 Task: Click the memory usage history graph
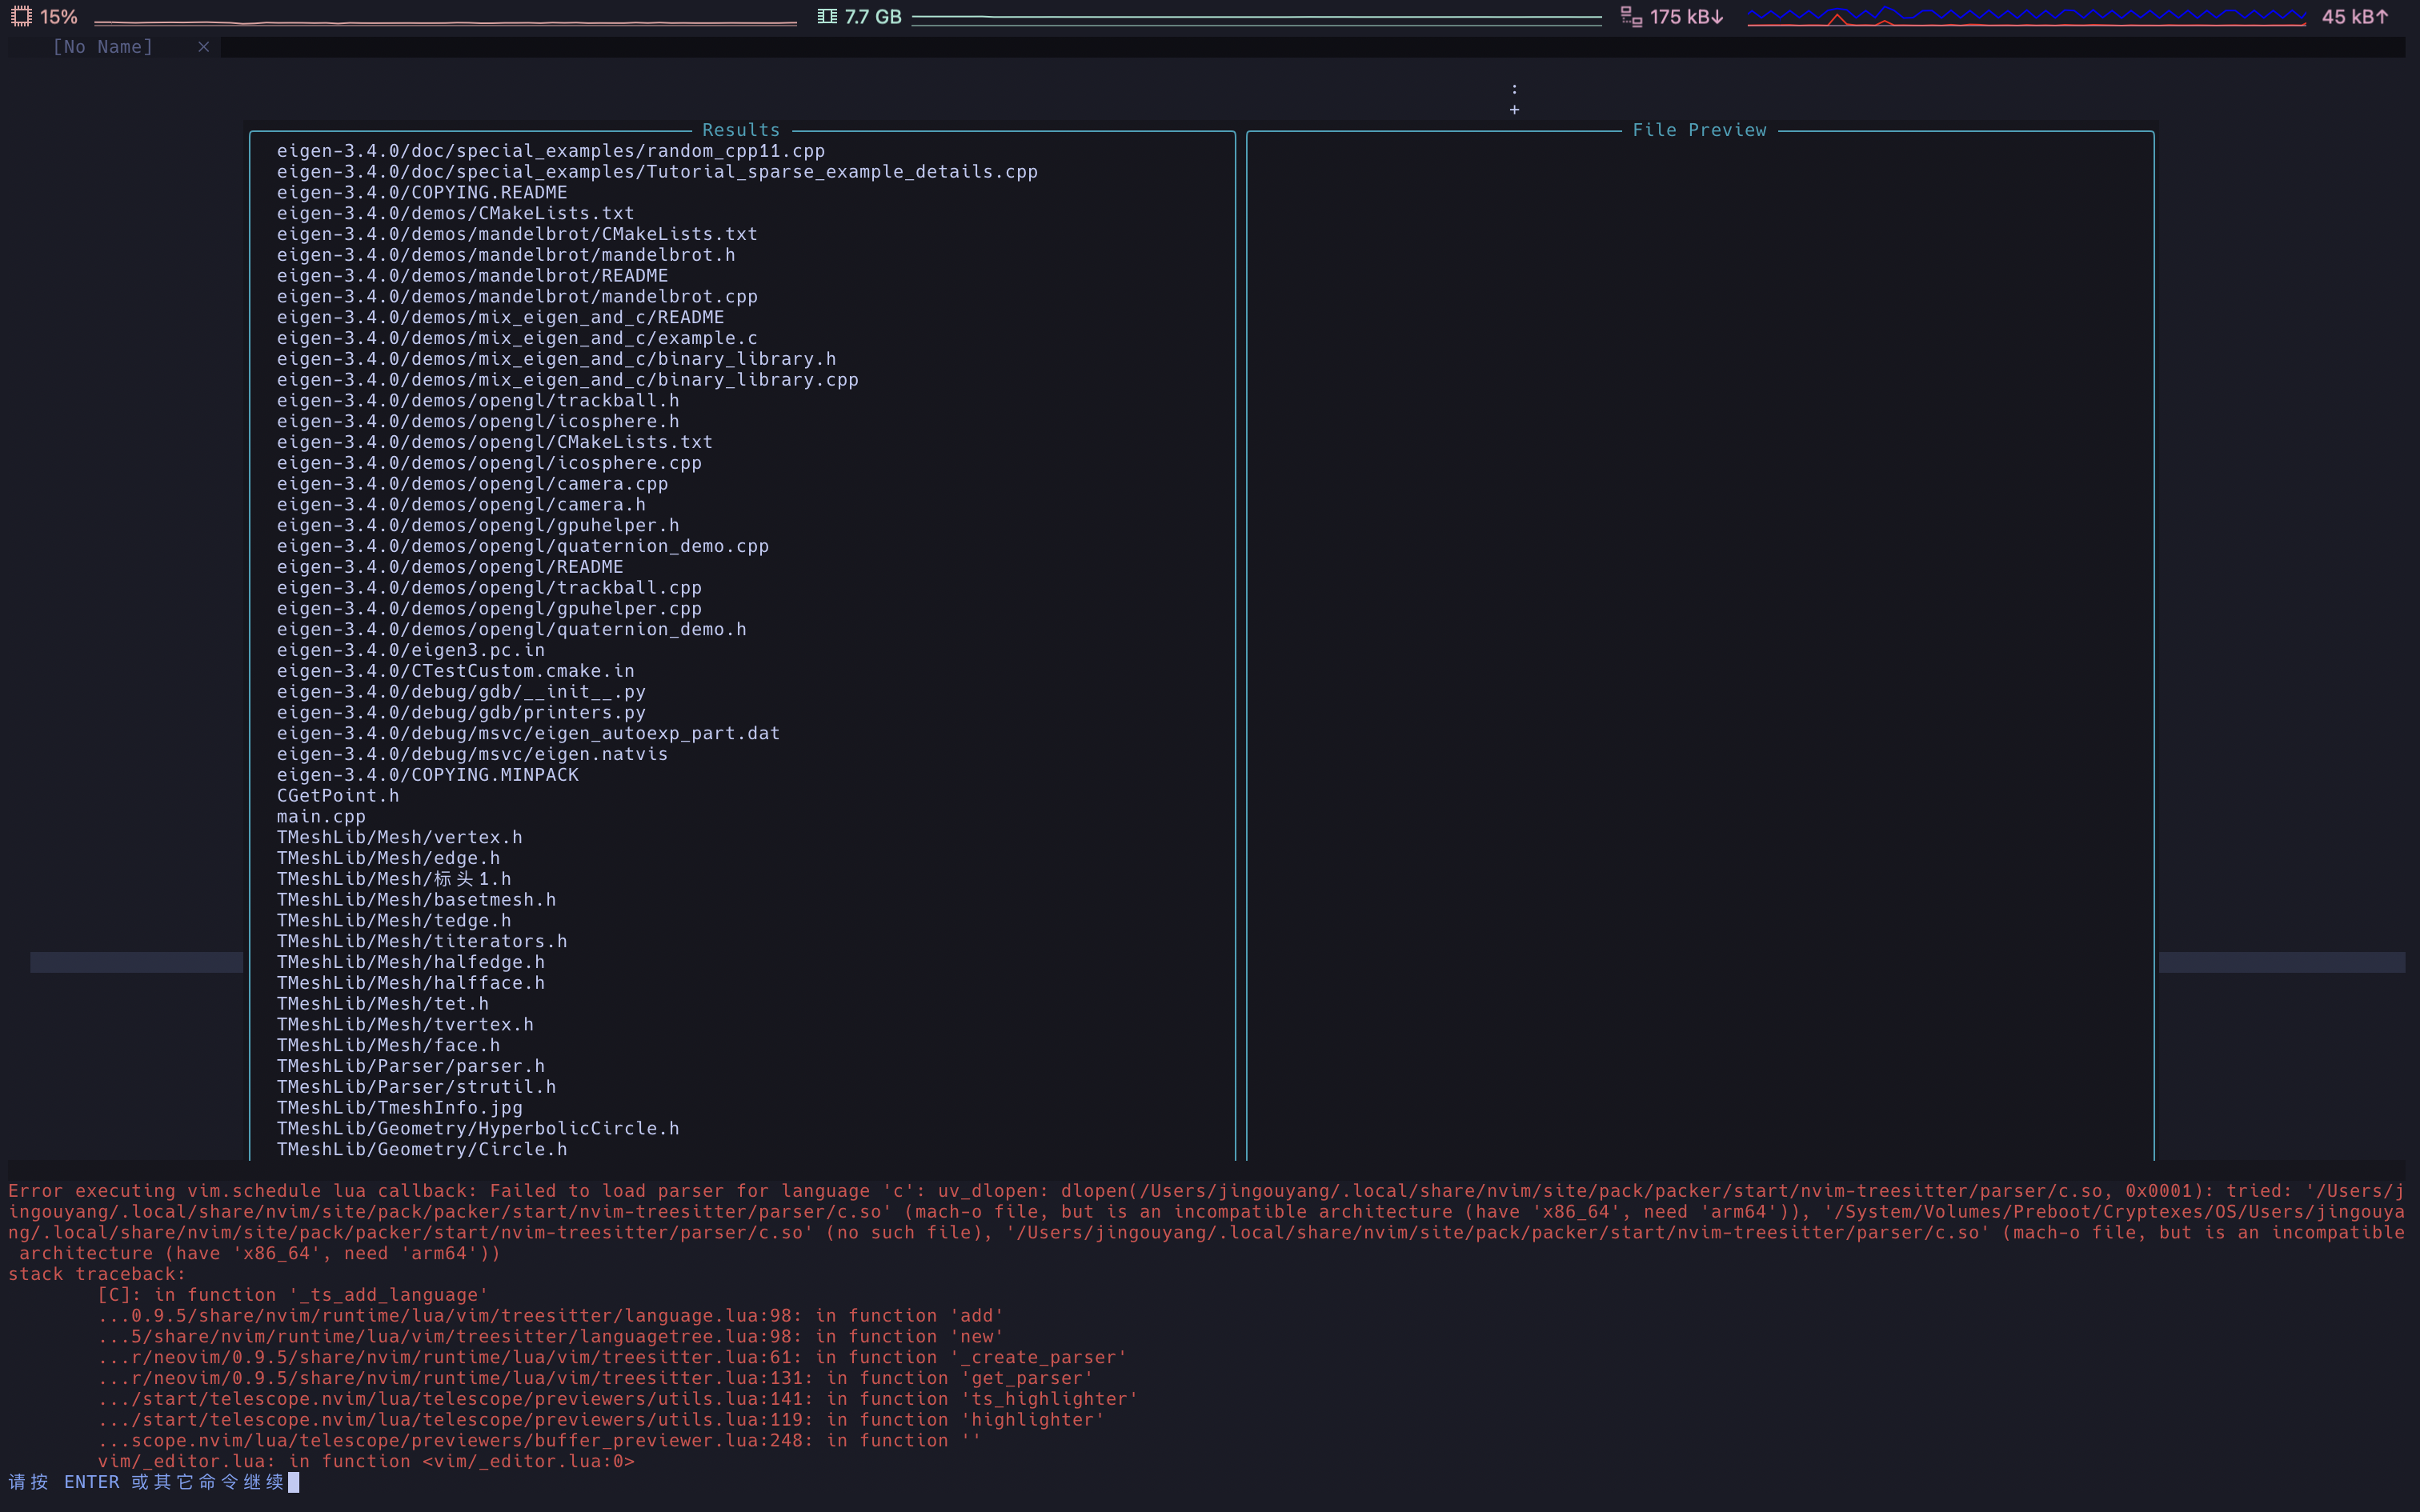point(1256,19)
